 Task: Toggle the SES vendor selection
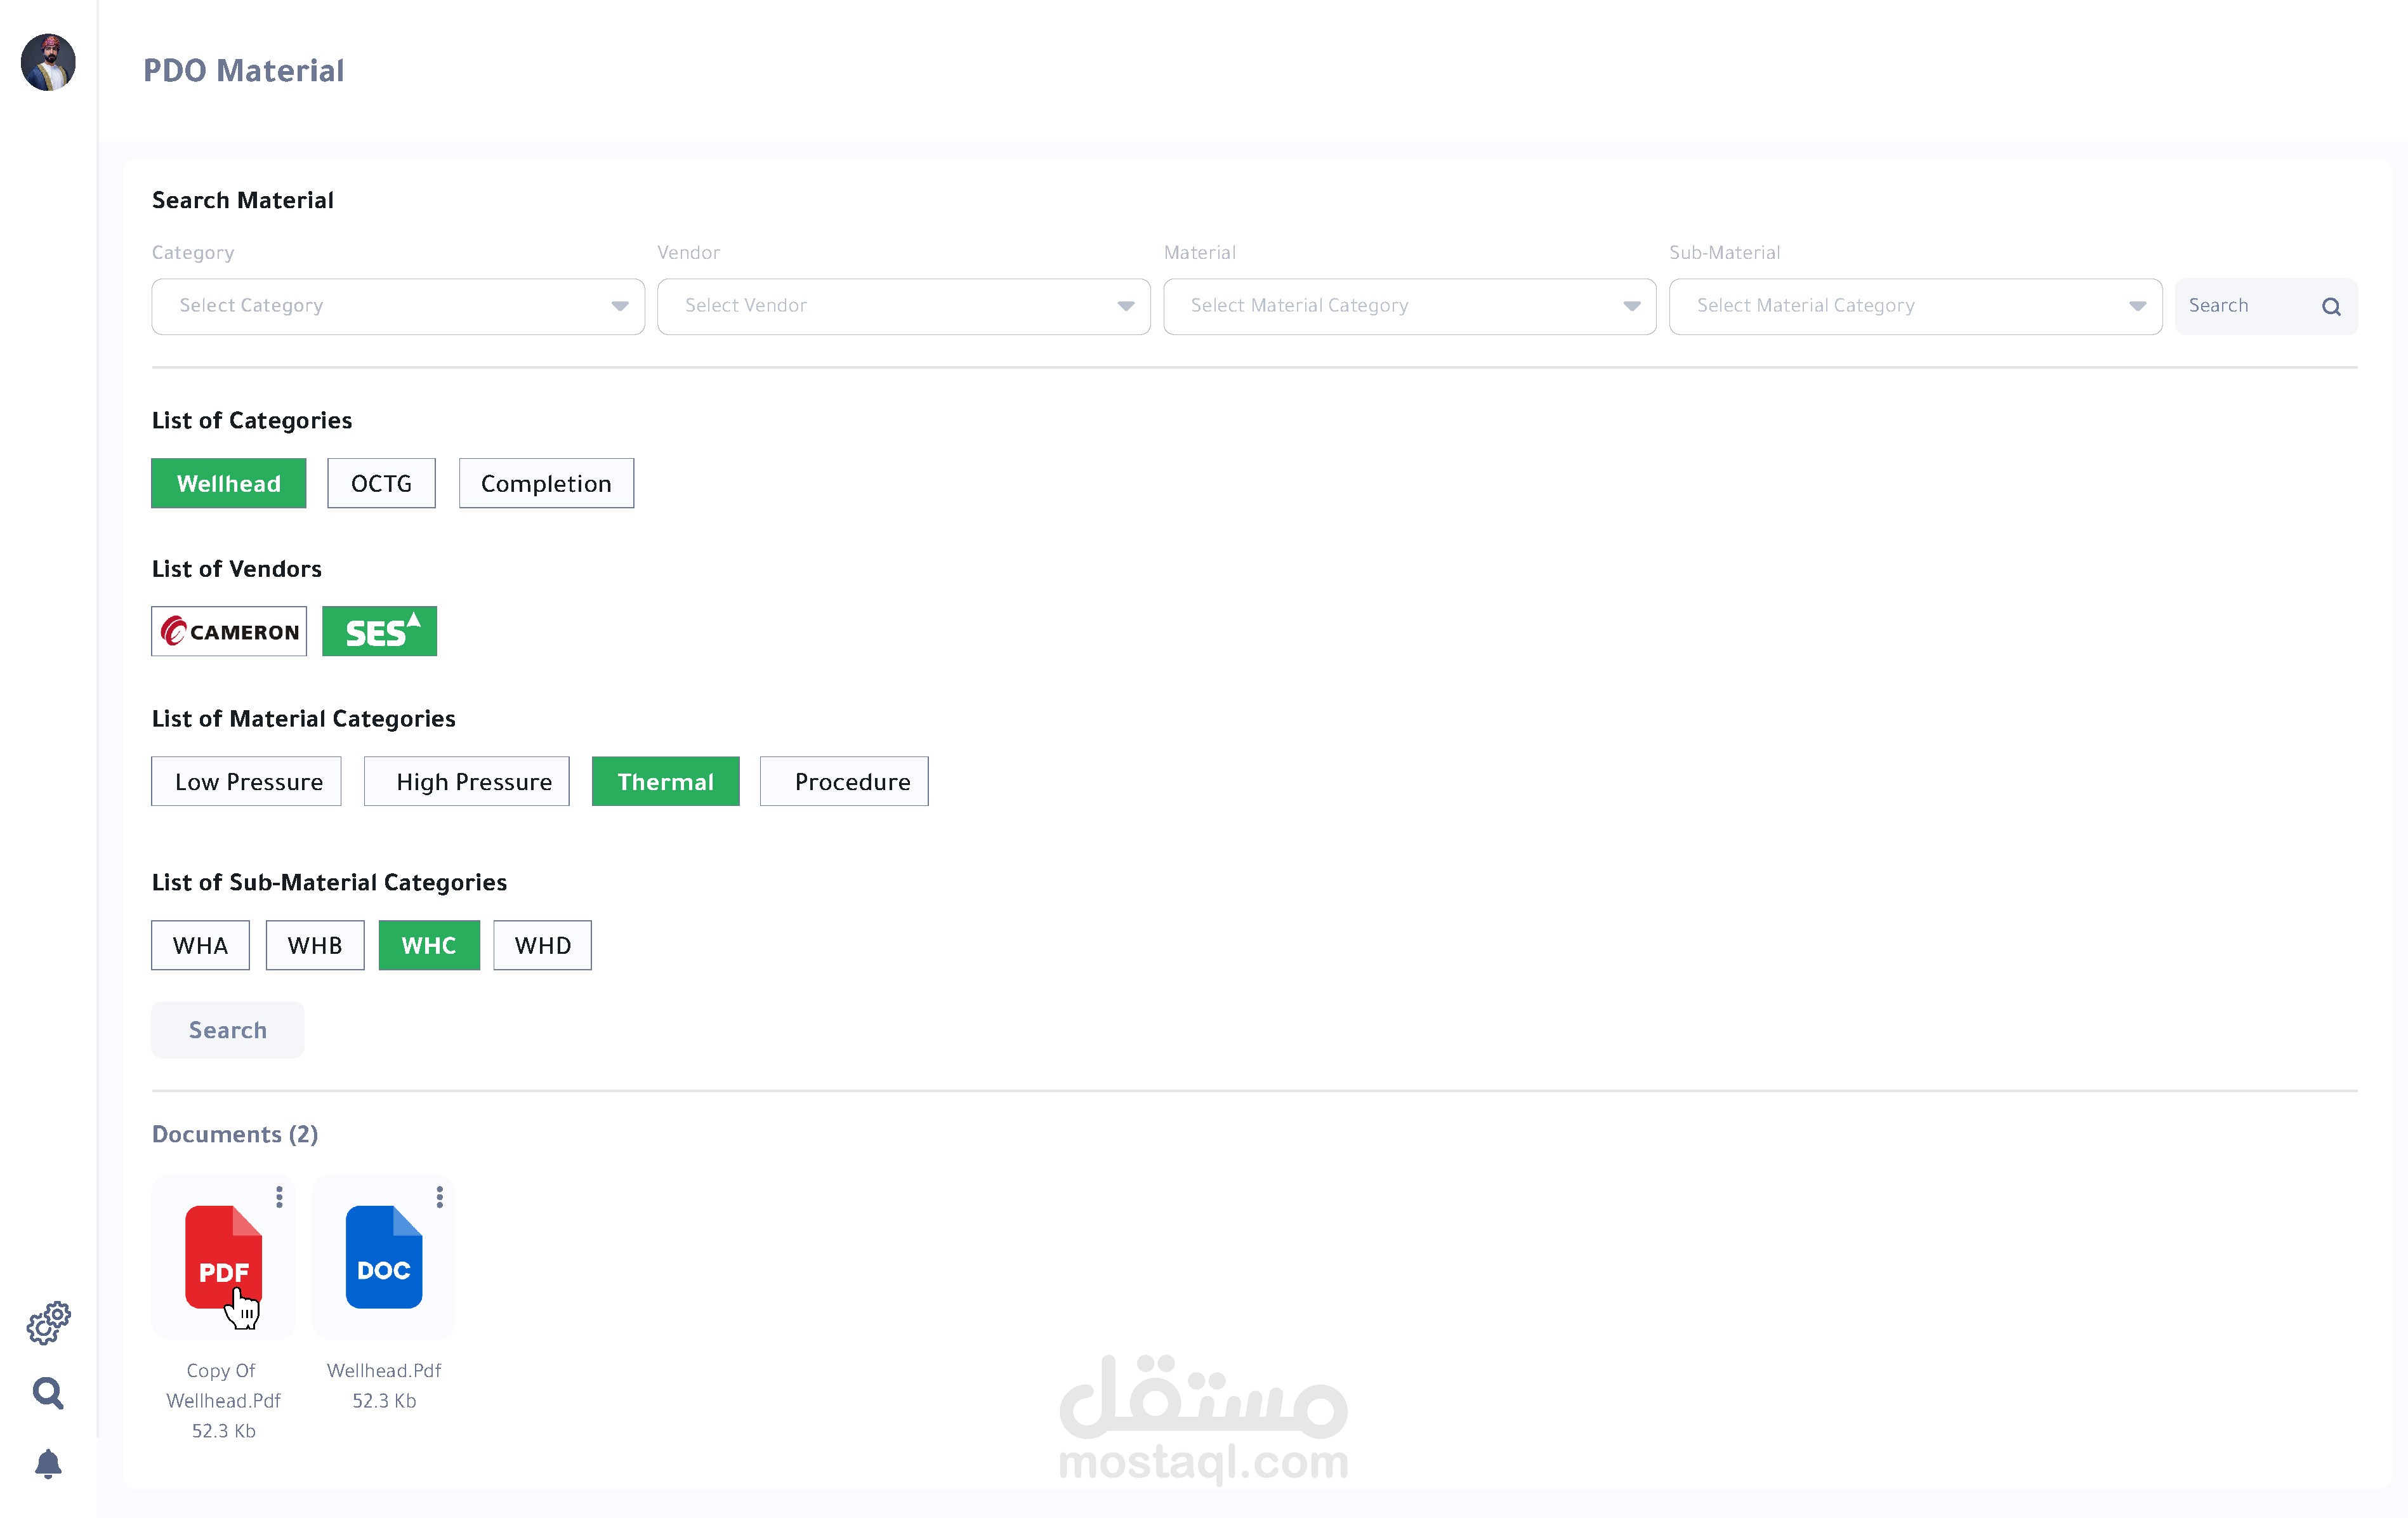pos(379,631)
